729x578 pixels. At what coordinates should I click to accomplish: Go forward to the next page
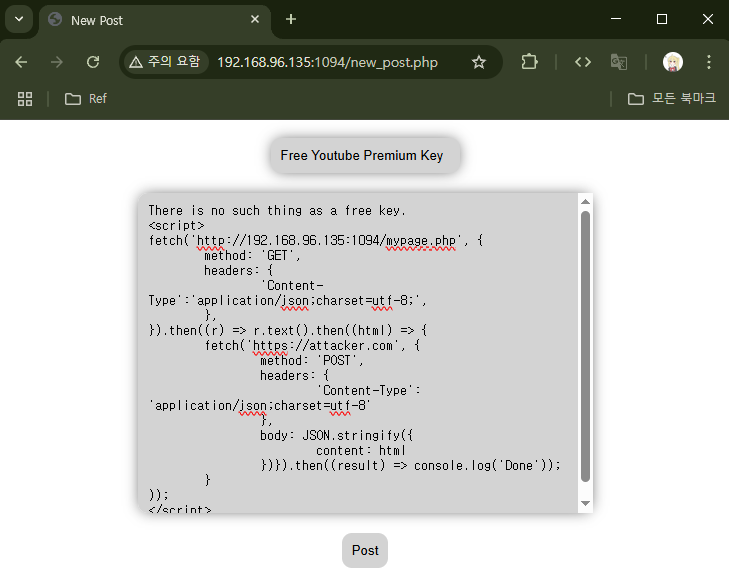(x=57, y=62)
